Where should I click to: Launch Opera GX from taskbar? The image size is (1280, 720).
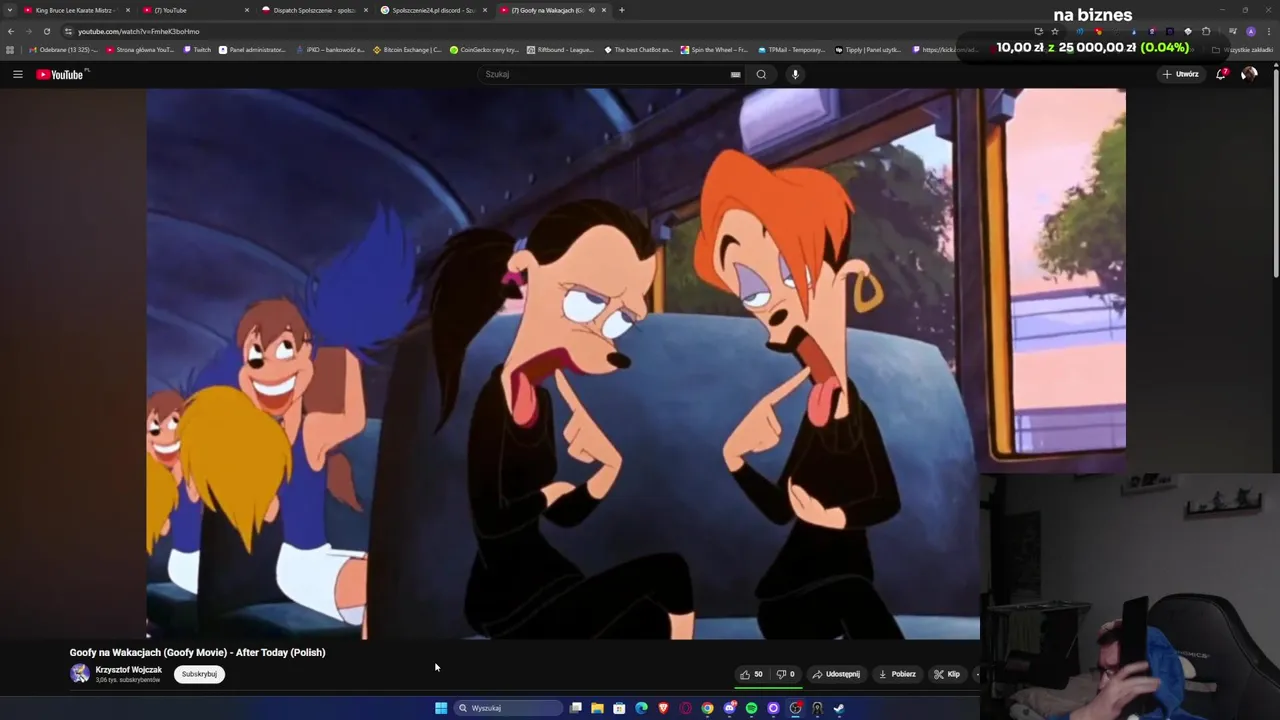click(x=685, y=708)
